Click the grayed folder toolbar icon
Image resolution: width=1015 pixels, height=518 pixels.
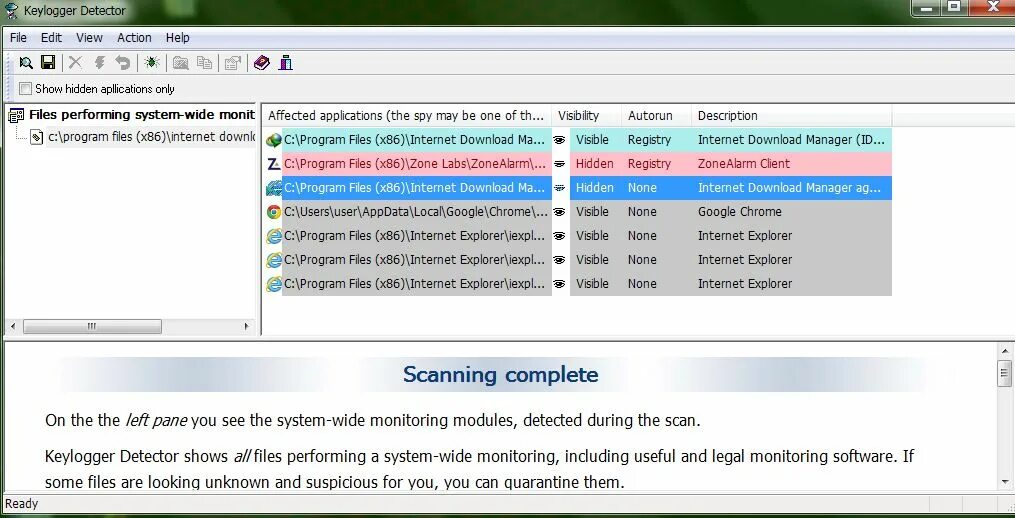point(181,63)
